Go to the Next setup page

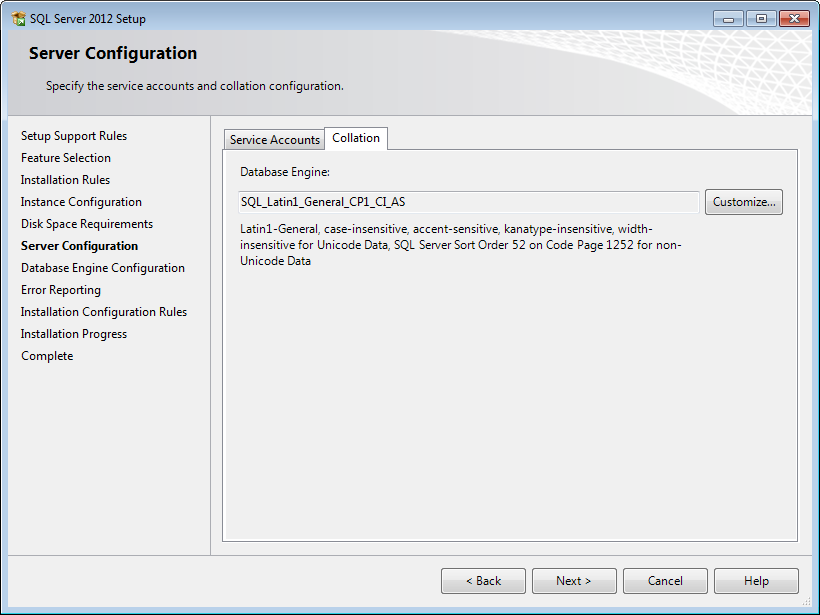tap(573, 581)
